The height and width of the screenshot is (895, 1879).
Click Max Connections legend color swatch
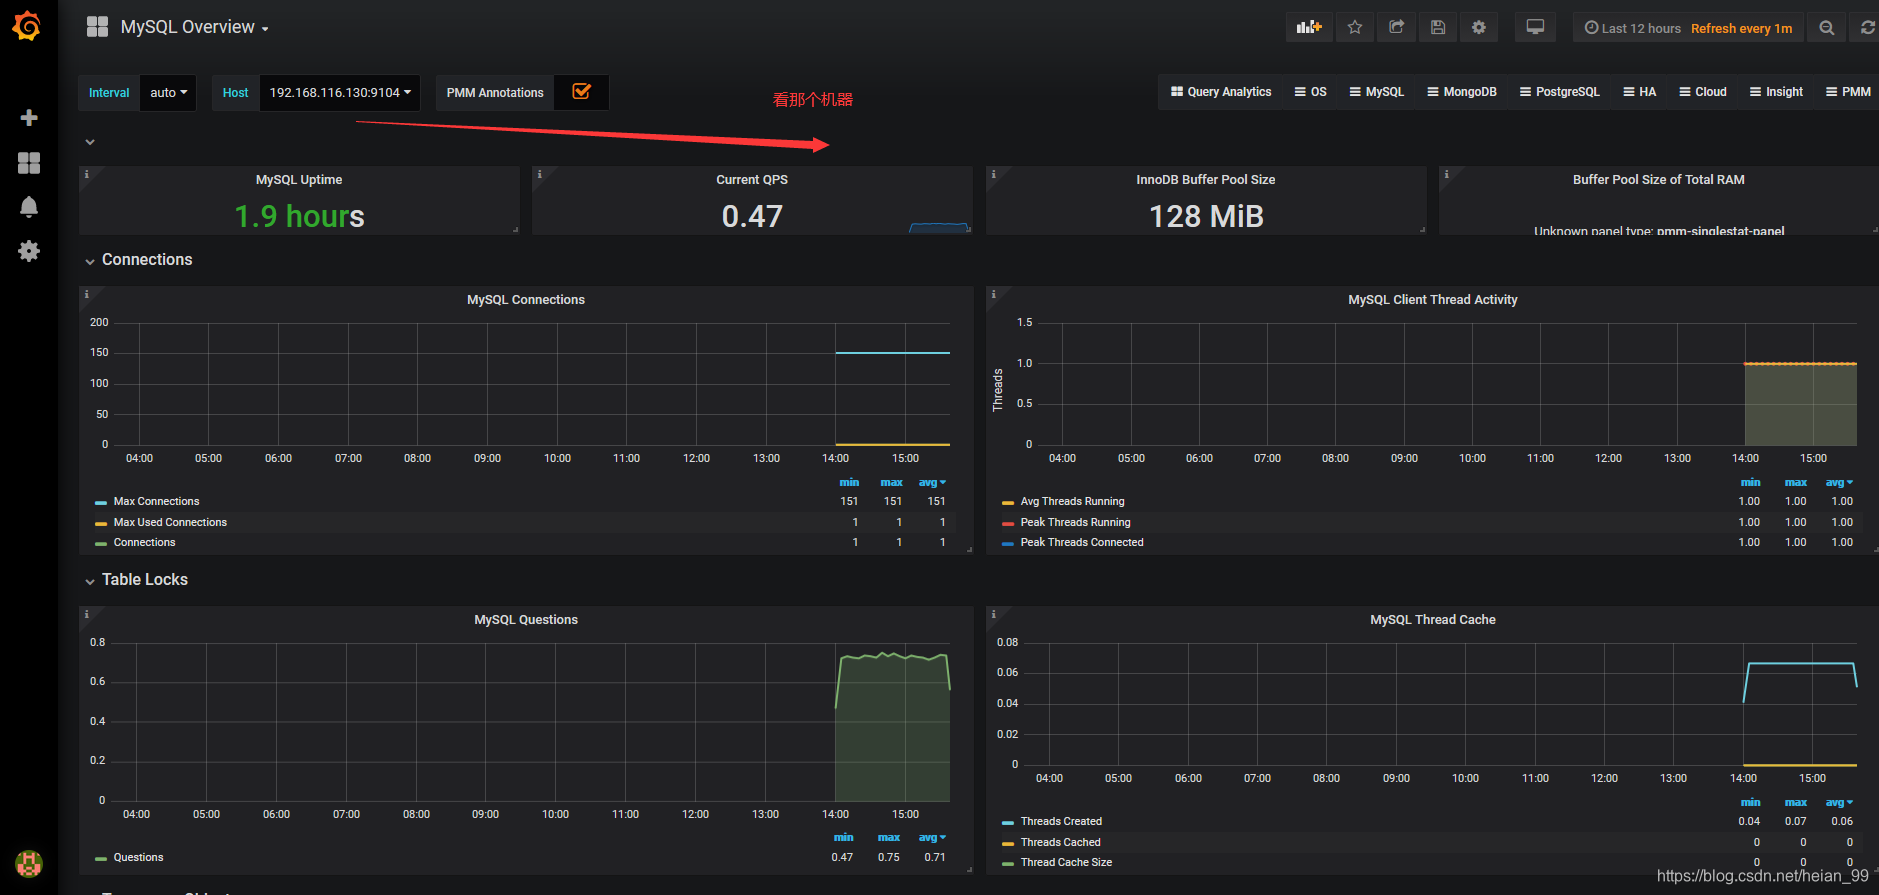[x=101, y=502]
